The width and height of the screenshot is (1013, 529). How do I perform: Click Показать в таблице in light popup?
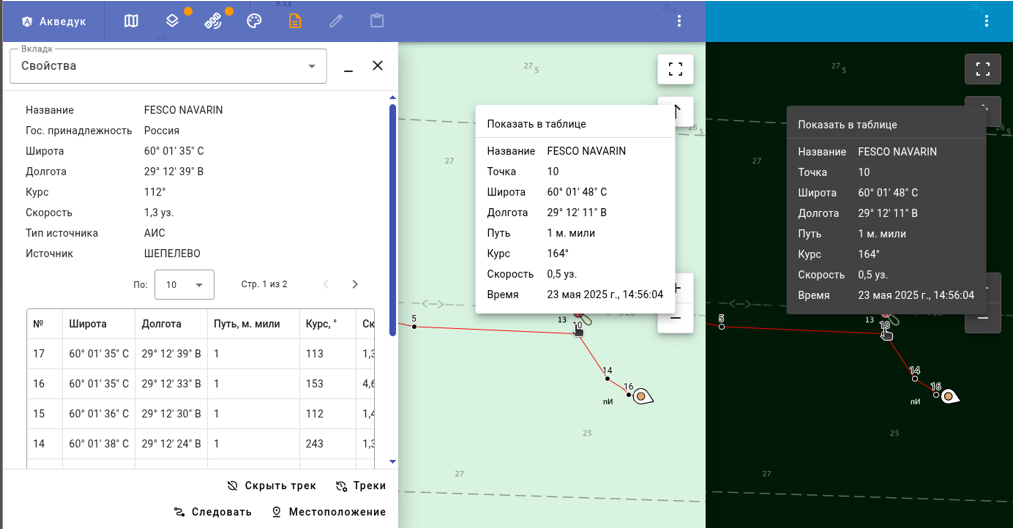tap(536, 124)
